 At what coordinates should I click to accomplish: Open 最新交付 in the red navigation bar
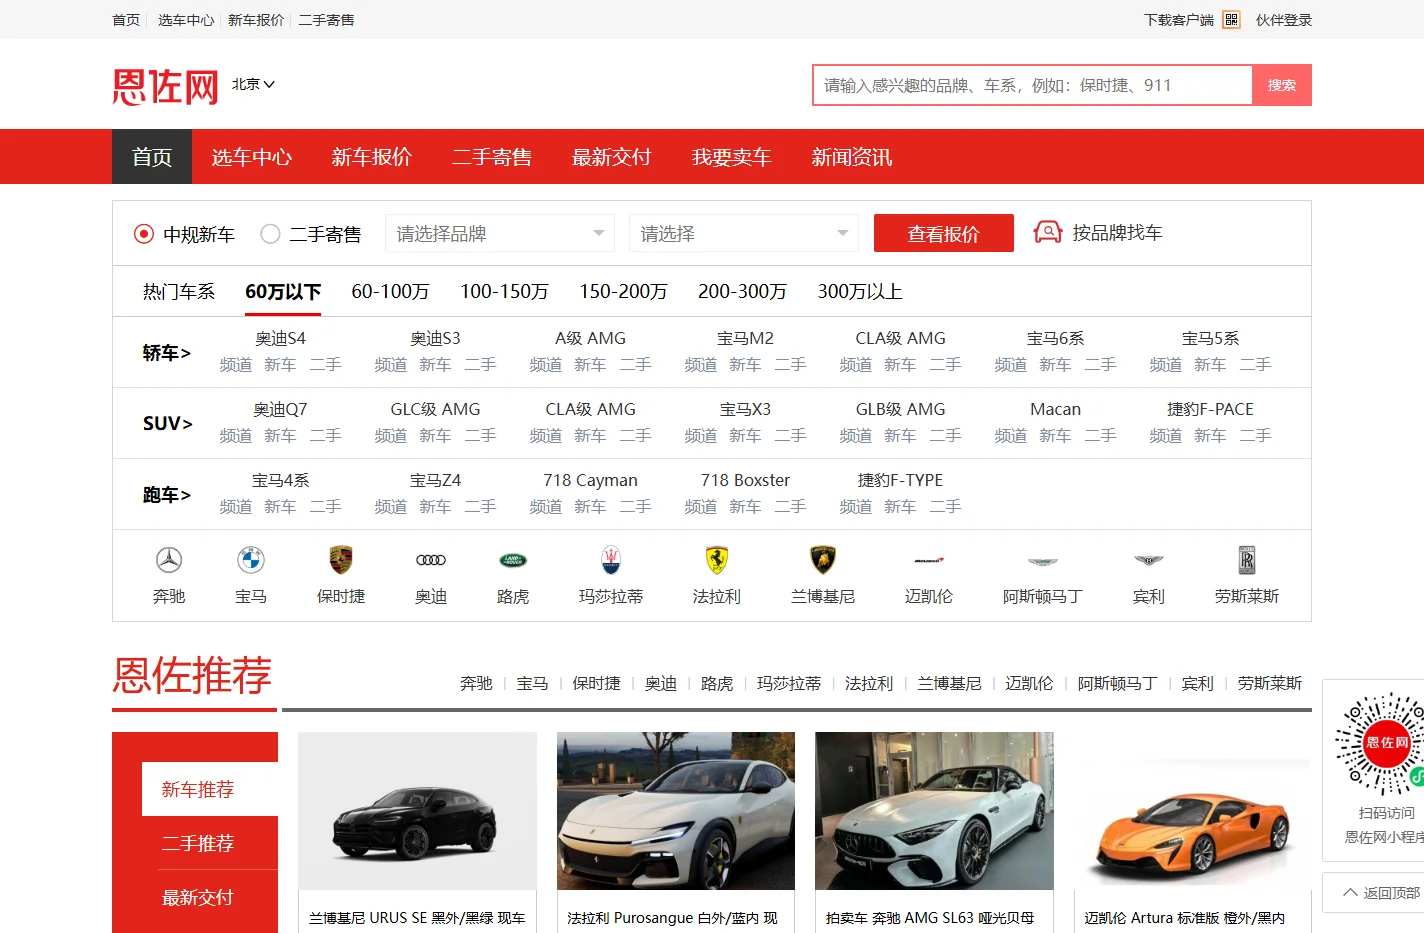tap(612, 157)
